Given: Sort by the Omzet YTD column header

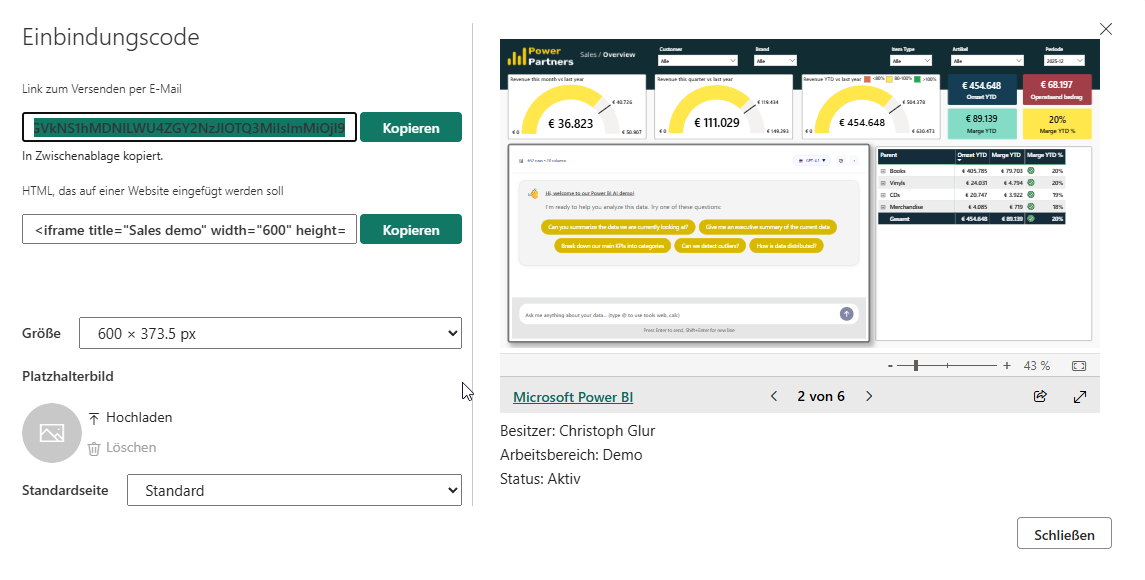Looking at the screenshot, I should [x=972, y=156].
